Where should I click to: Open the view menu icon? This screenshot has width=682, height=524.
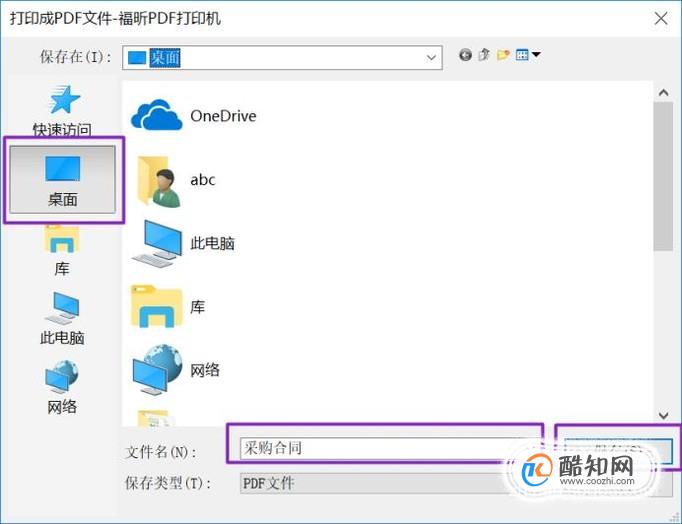[527, 55]
